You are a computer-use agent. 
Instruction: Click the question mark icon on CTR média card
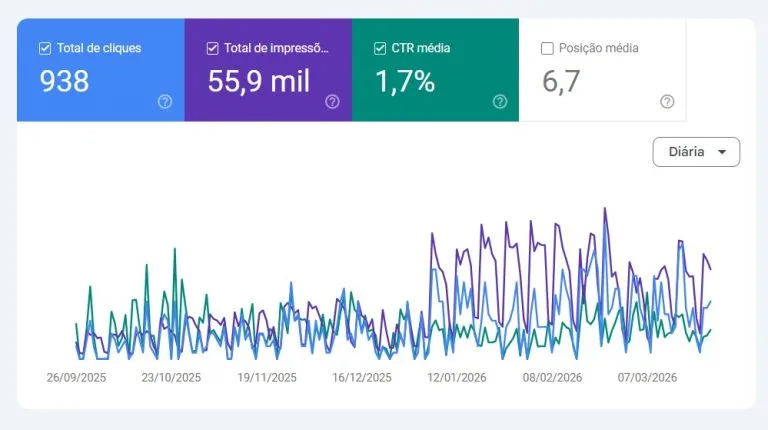500,101
